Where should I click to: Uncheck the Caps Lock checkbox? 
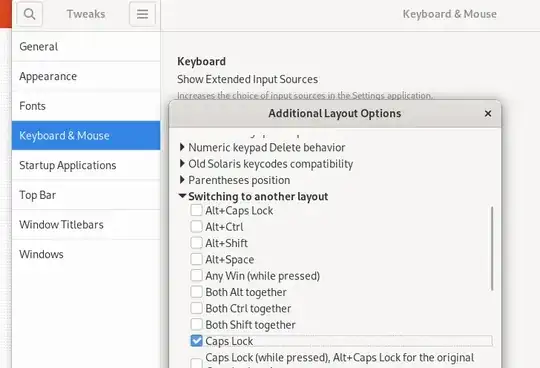click(x=196, y=341)
